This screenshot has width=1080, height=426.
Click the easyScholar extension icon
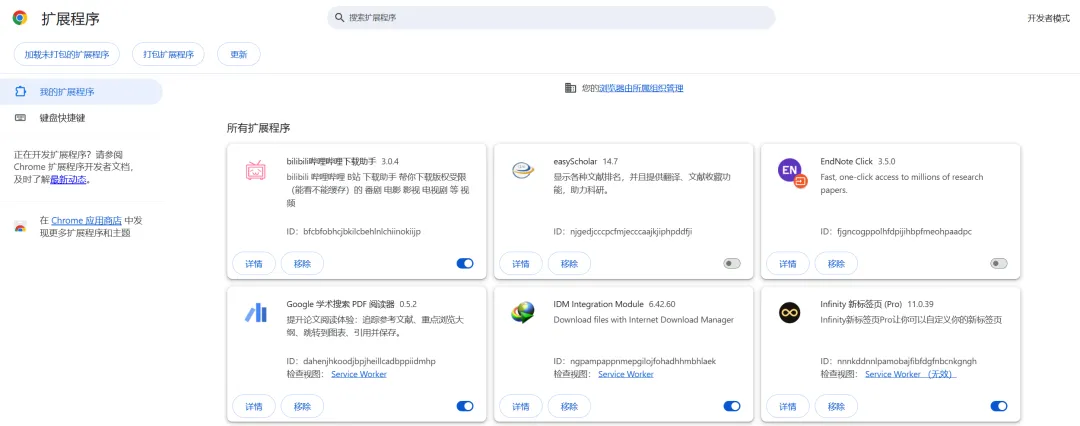(x=523, y=170)
